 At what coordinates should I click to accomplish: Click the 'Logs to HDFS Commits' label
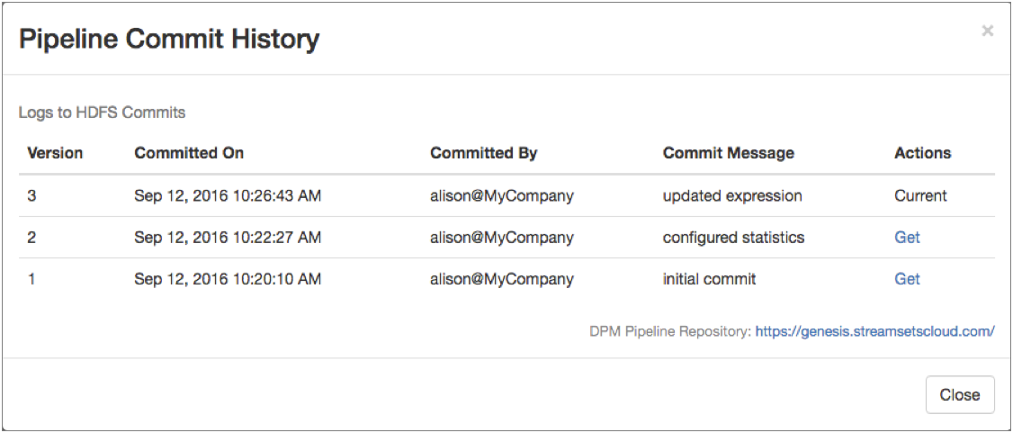tap(102, 113)
